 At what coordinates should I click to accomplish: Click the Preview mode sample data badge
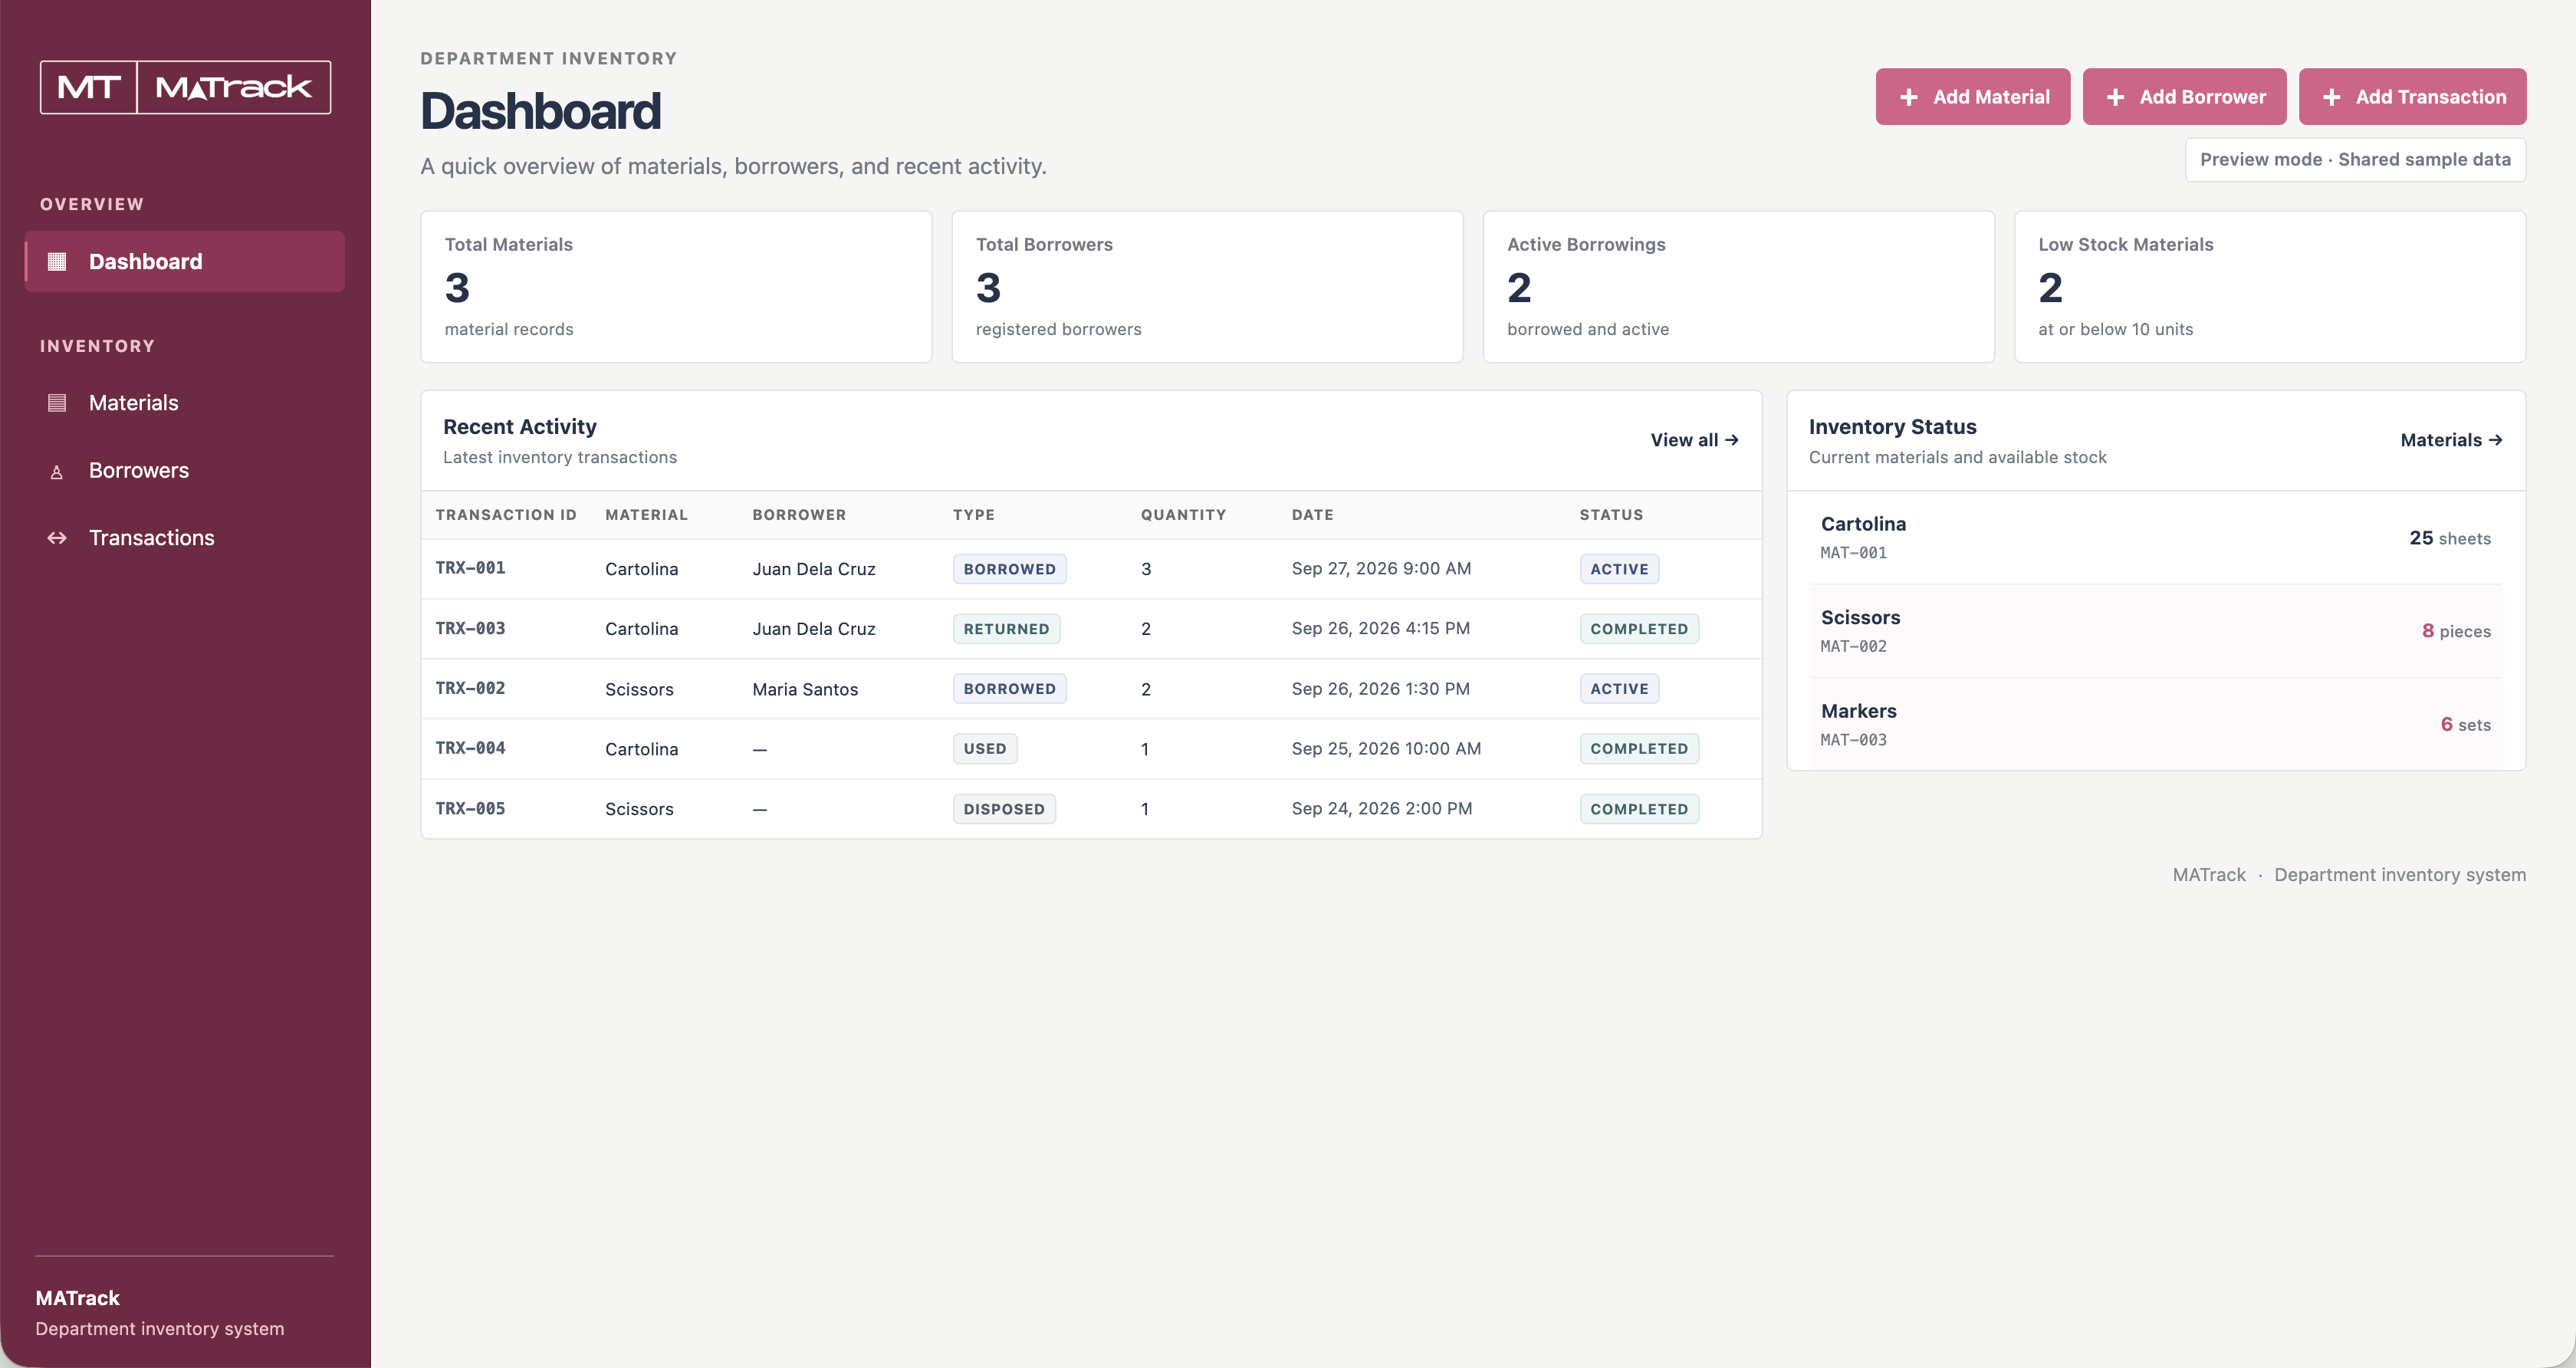point(2355,160)
